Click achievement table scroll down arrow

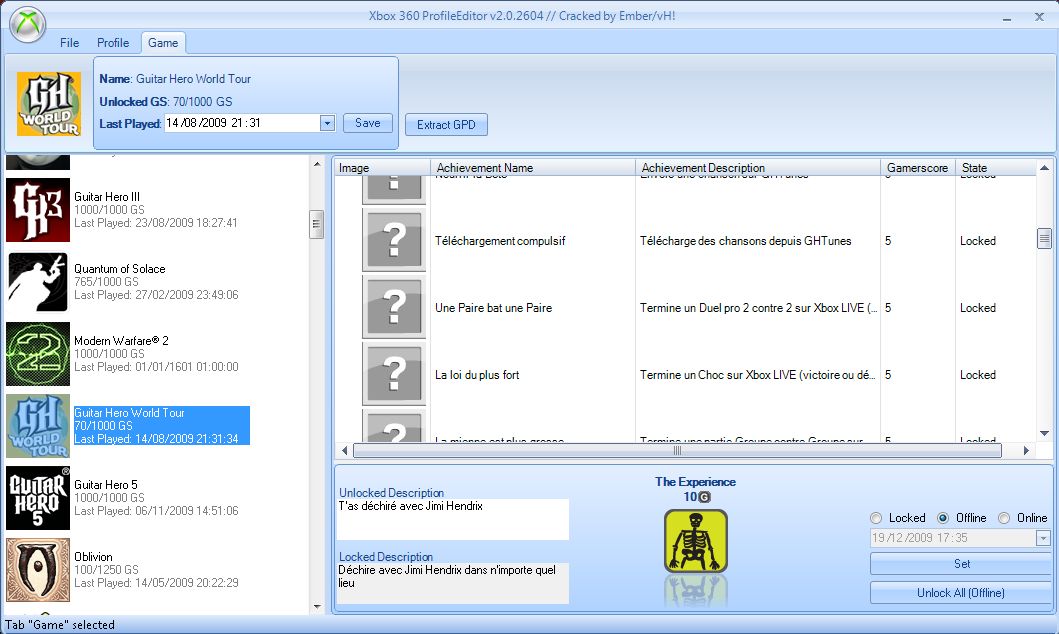(1044, 433)
